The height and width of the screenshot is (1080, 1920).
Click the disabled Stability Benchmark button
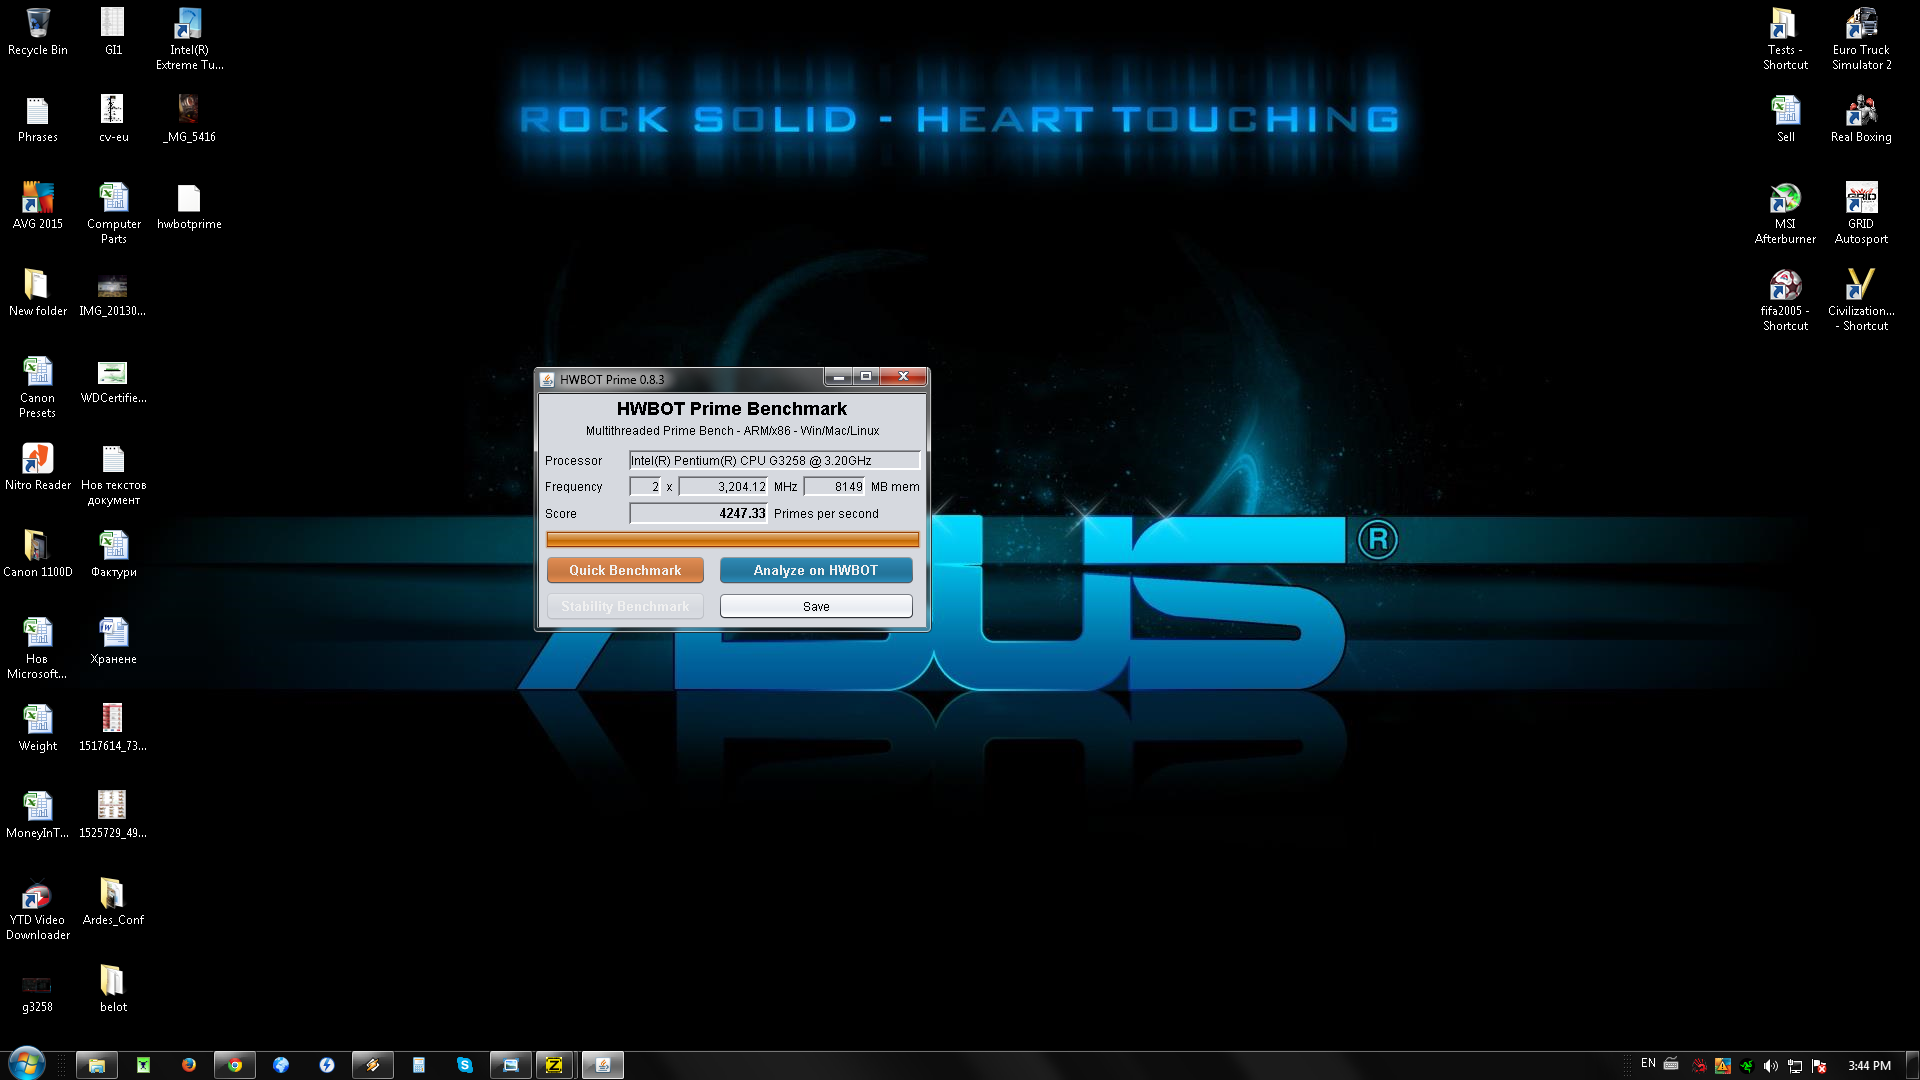click(x=625, y=606)
